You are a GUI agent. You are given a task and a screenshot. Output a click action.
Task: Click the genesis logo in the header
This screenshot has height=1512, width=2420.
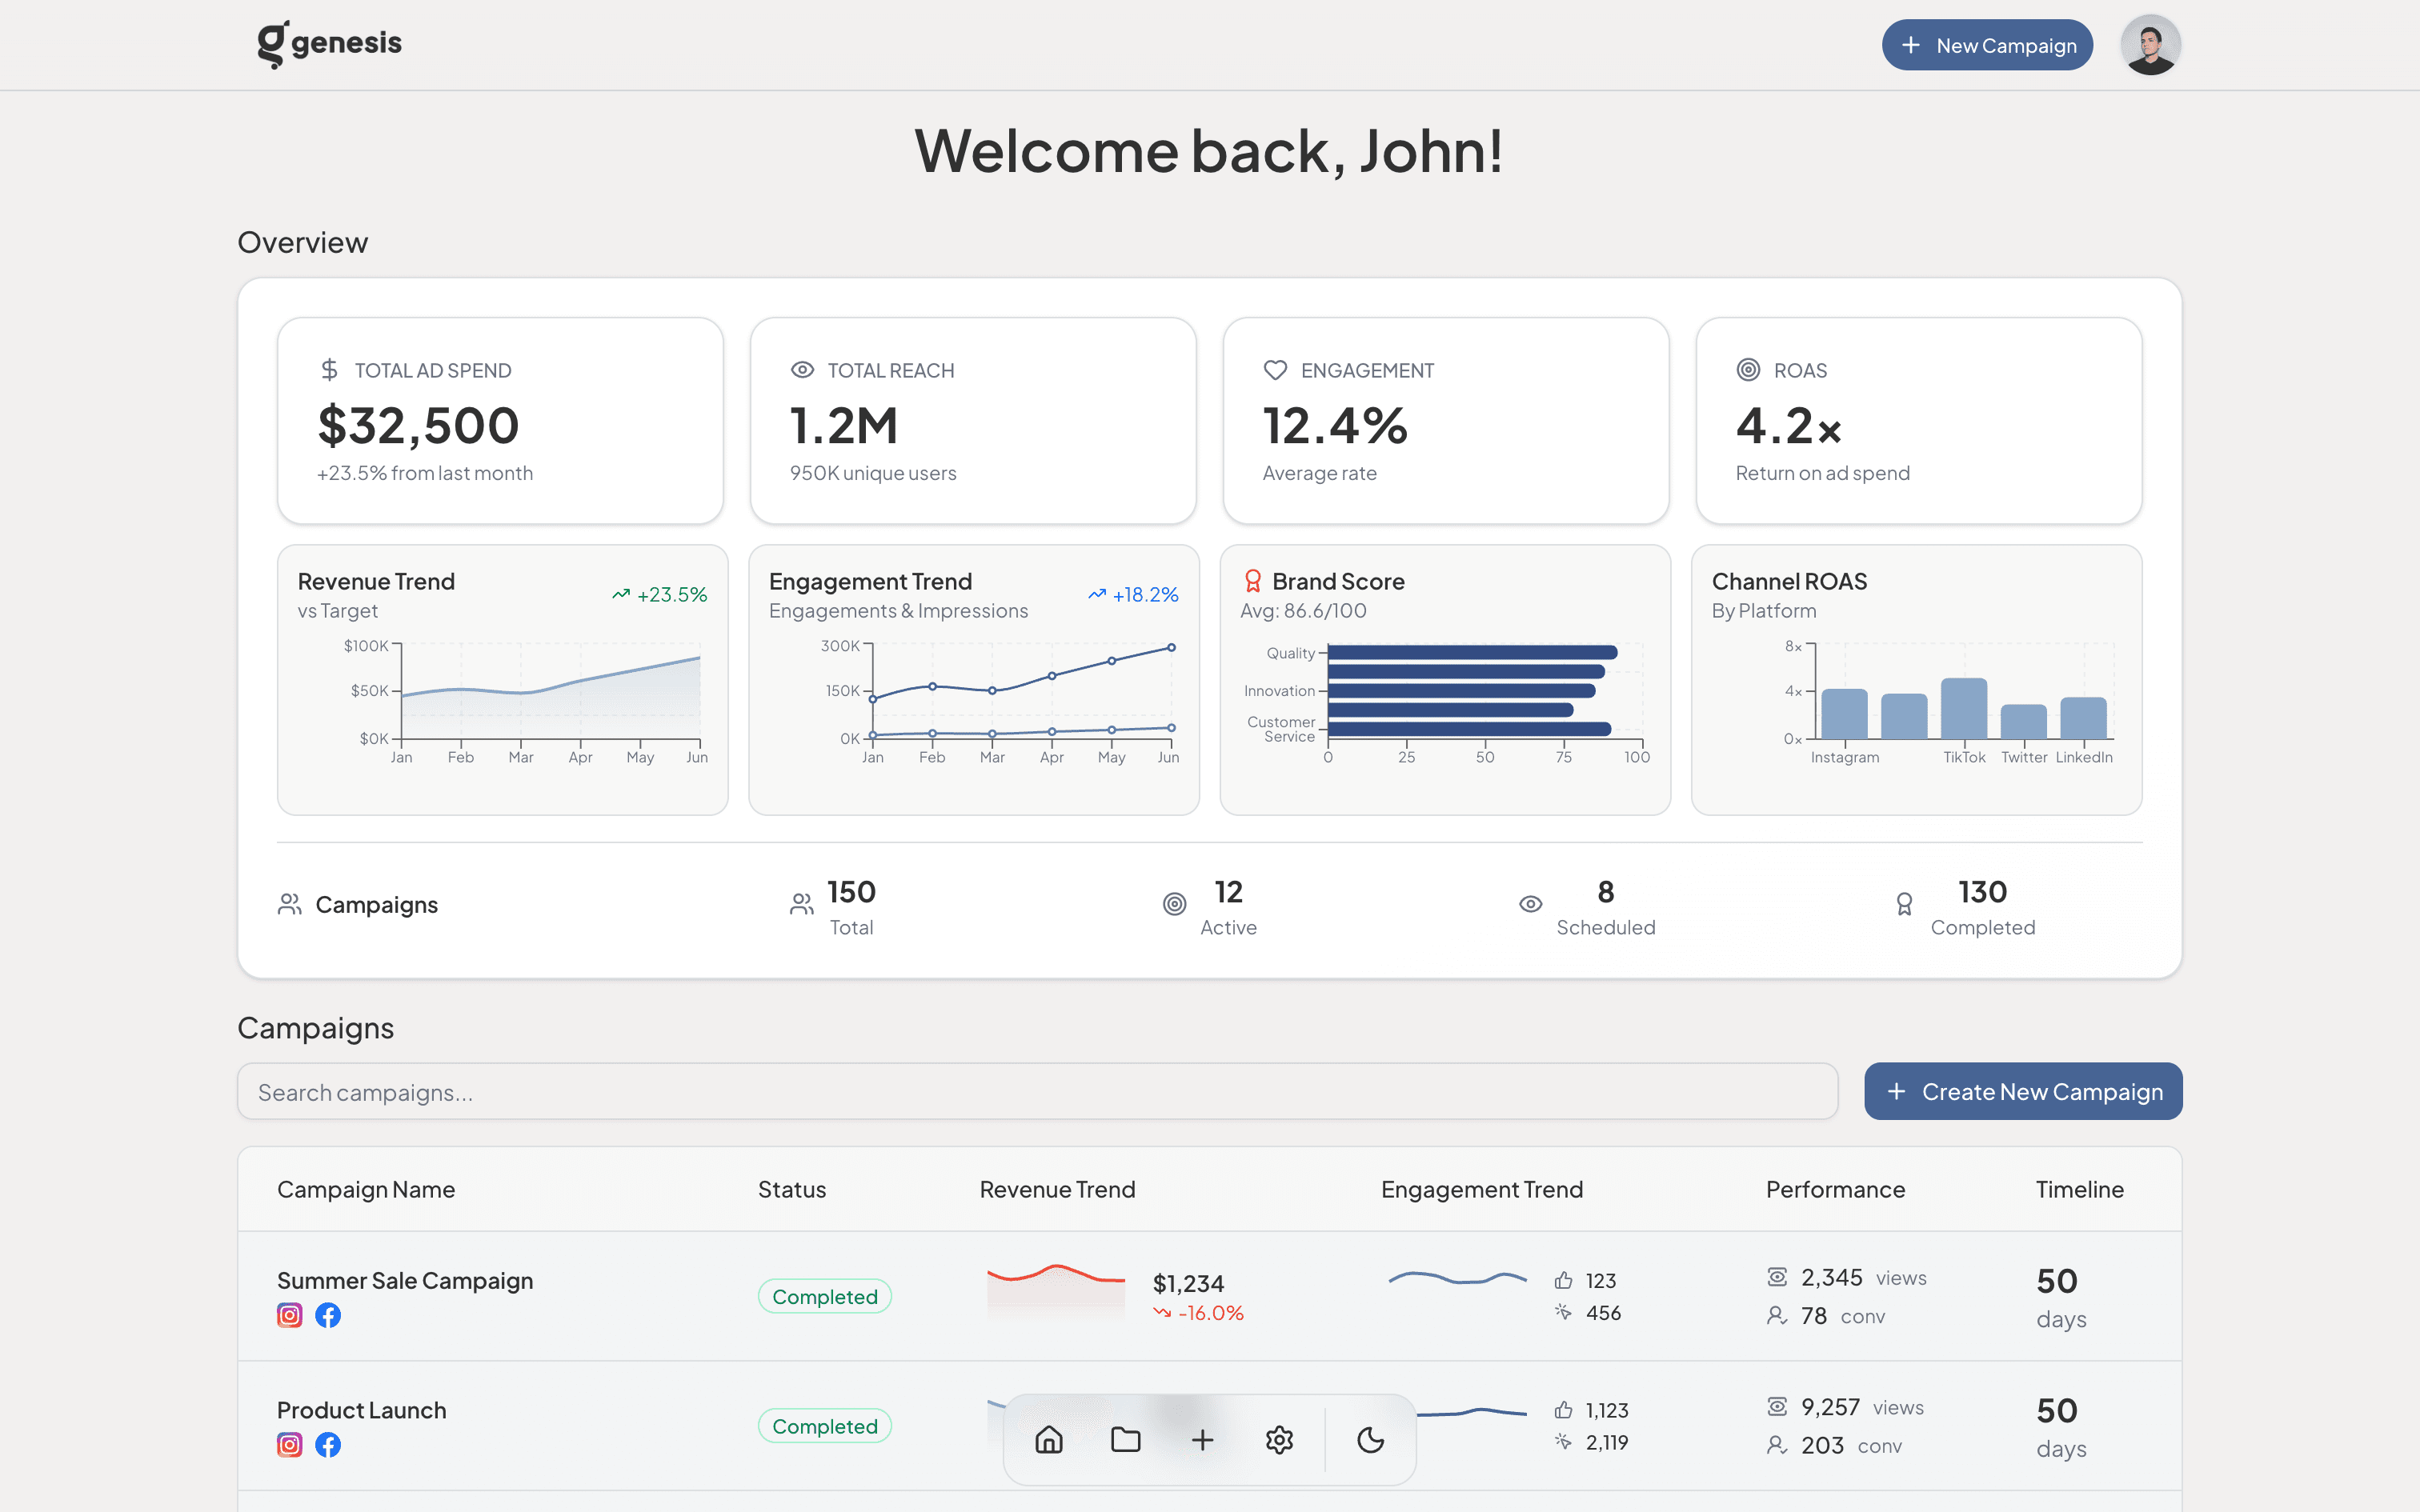pos(330,42)
